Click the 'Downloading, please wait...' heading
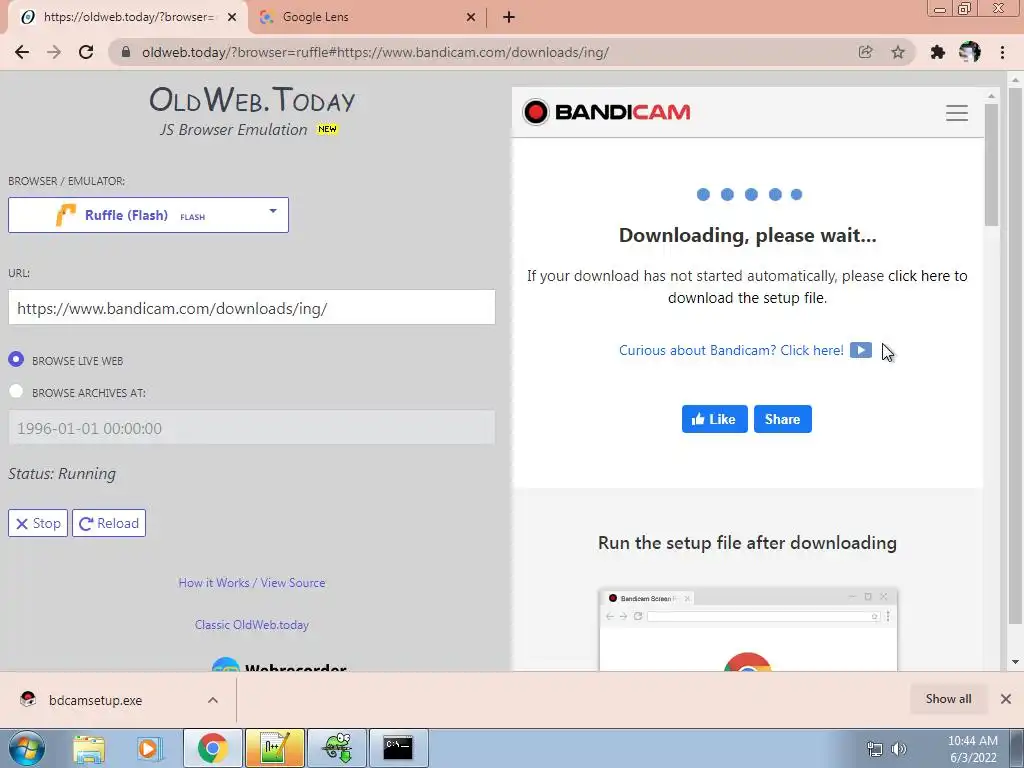The image size is (1024, 768). pyautogui.click(x=748, y=235)
